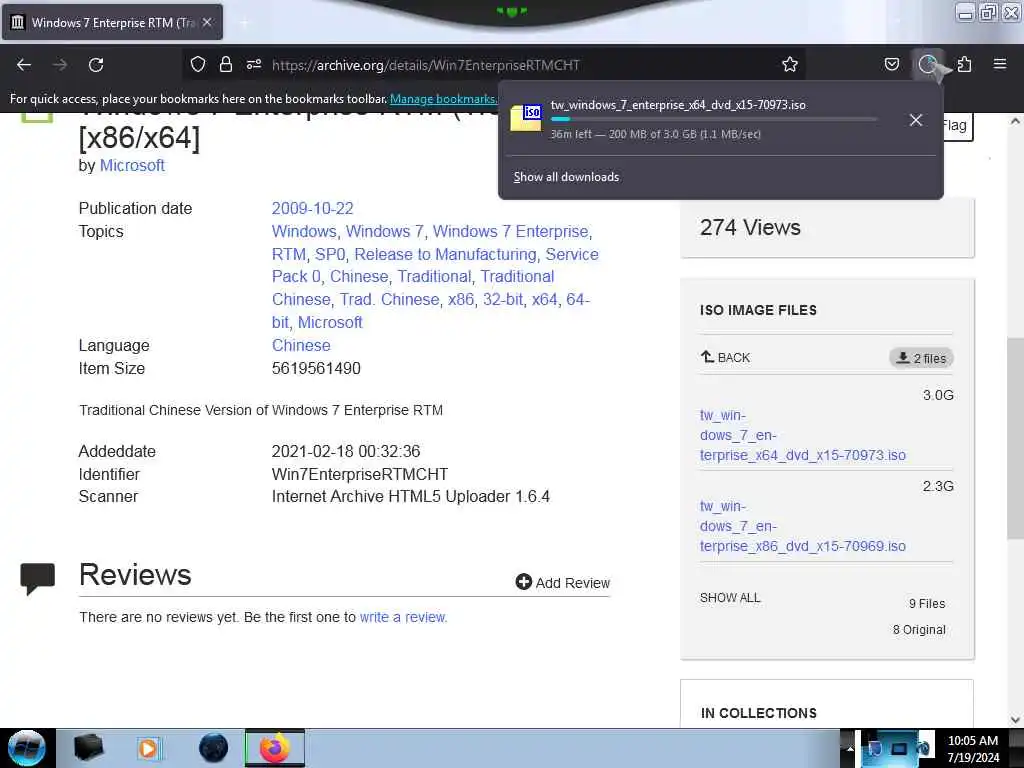Go back to previous page

24,65
